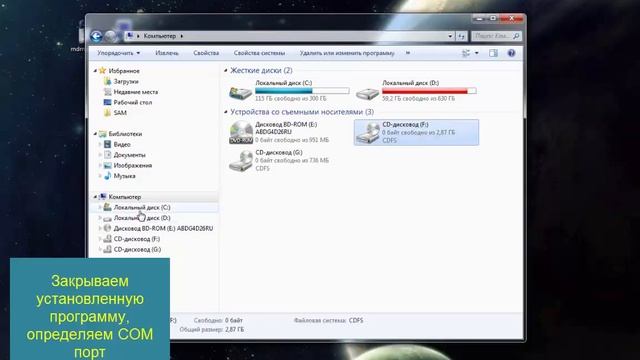
Task: Click Удалить или изменить программу
Action: coord(347,53)
